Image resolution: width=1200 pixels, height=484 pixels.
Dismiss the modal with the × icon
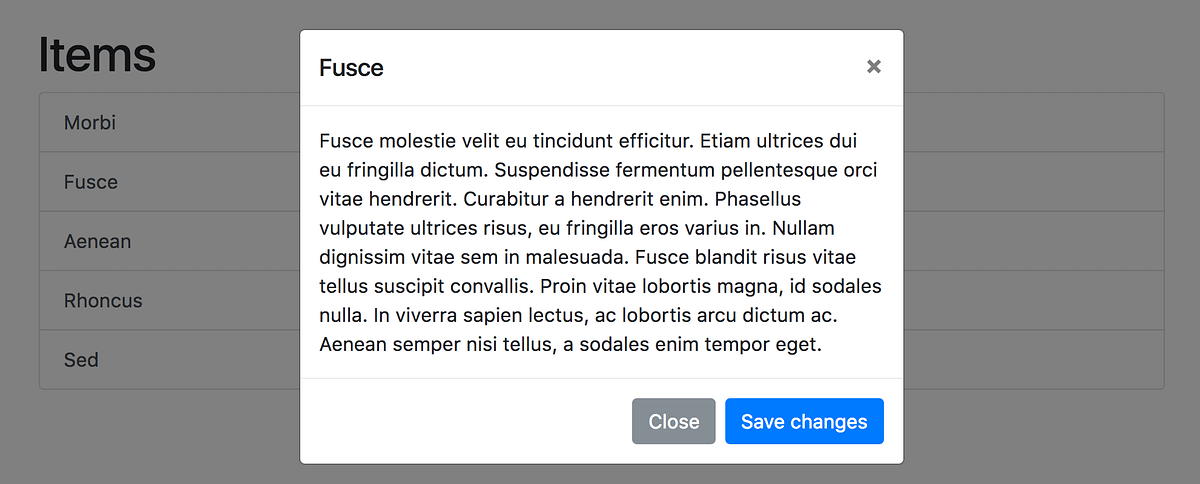pos(873,67)
